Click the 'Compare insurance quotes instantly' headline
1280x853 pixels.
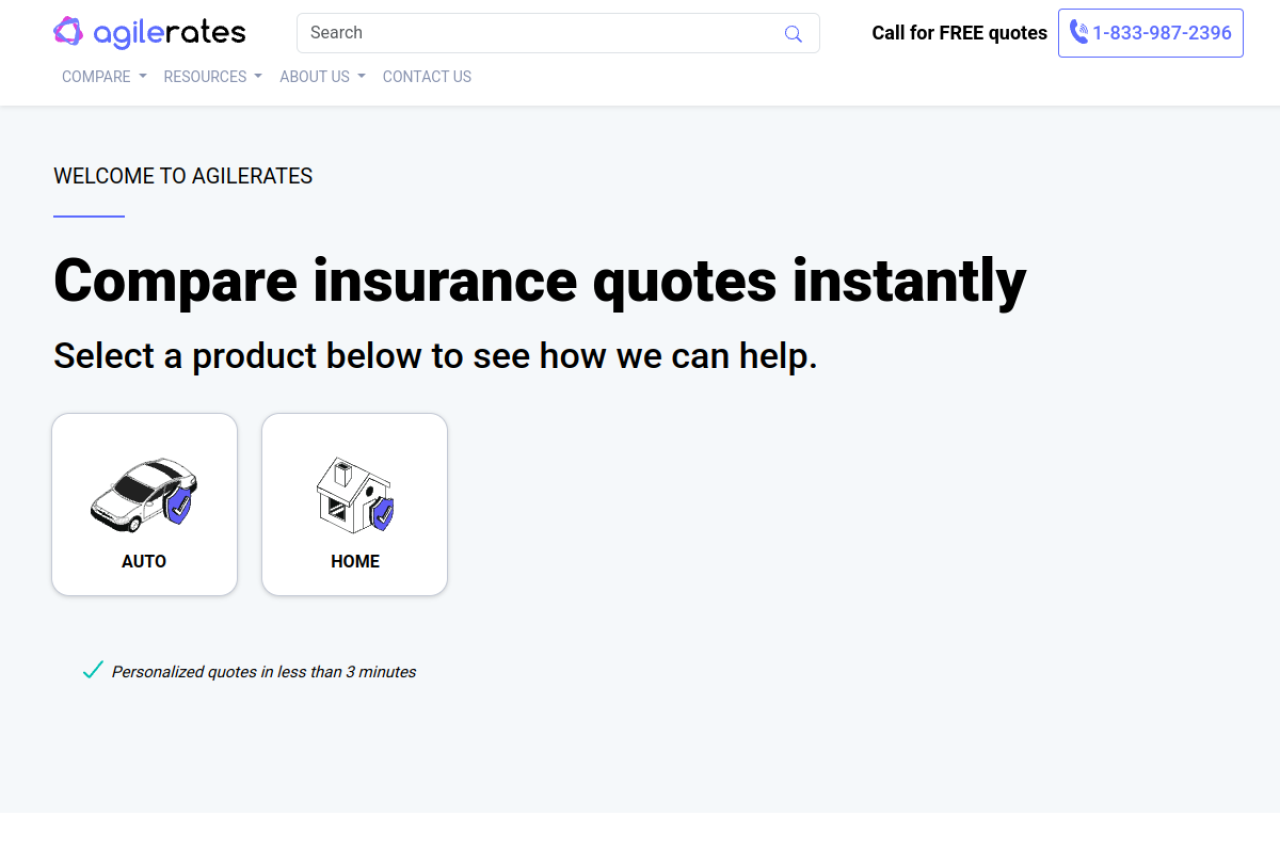pyautogui.click(x=540, y=281)
